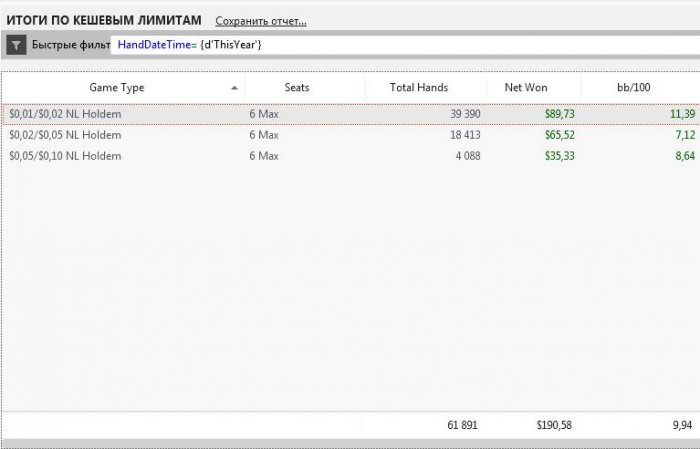Click the 6 Max cell in first row

pyautogui.click(x=264, y=114)
